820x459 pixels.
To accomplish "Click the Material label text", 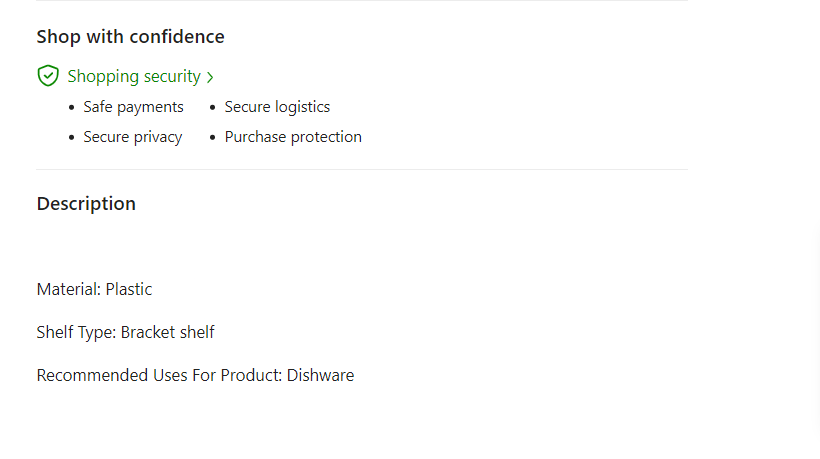I will click(68, 289).
